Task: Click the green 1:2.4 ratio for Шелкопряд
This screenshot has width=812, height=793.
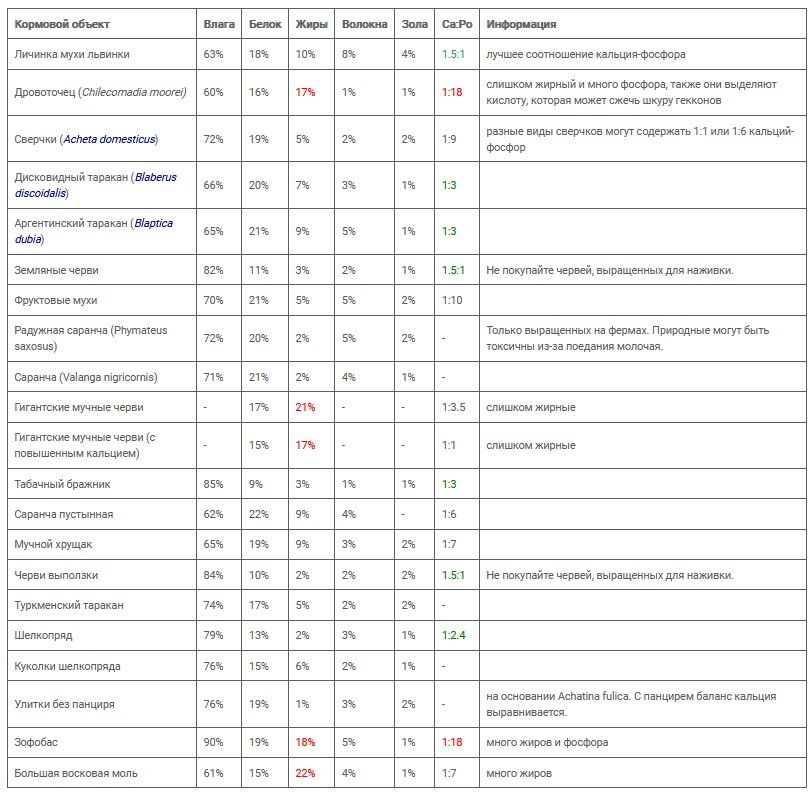Action: point(453,635)
